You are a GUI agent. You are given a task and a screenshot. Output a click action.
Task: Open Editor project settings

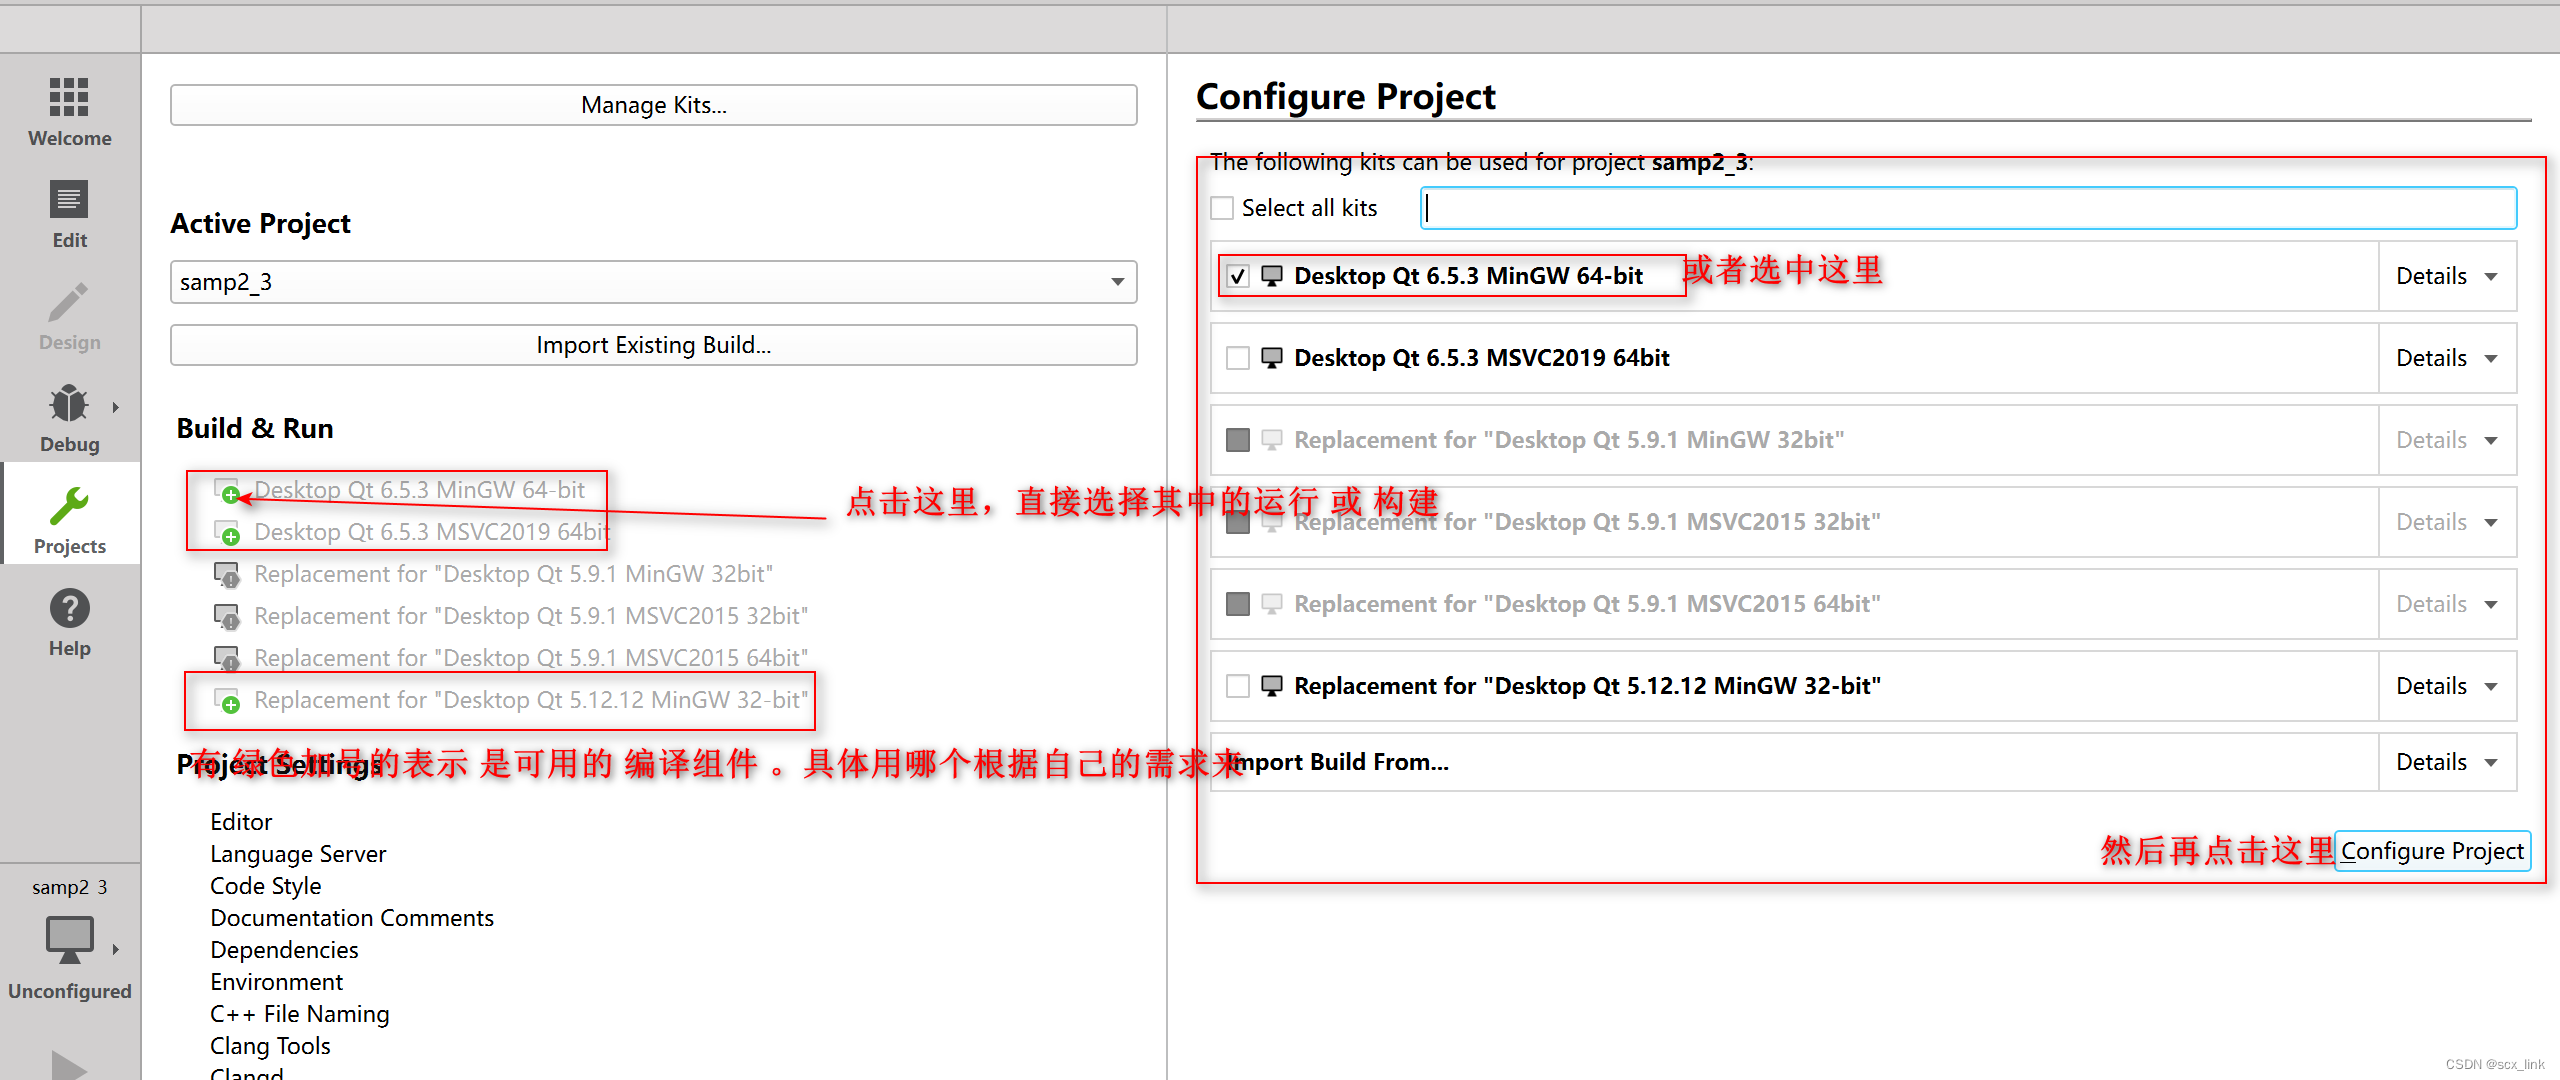[241, 822]
